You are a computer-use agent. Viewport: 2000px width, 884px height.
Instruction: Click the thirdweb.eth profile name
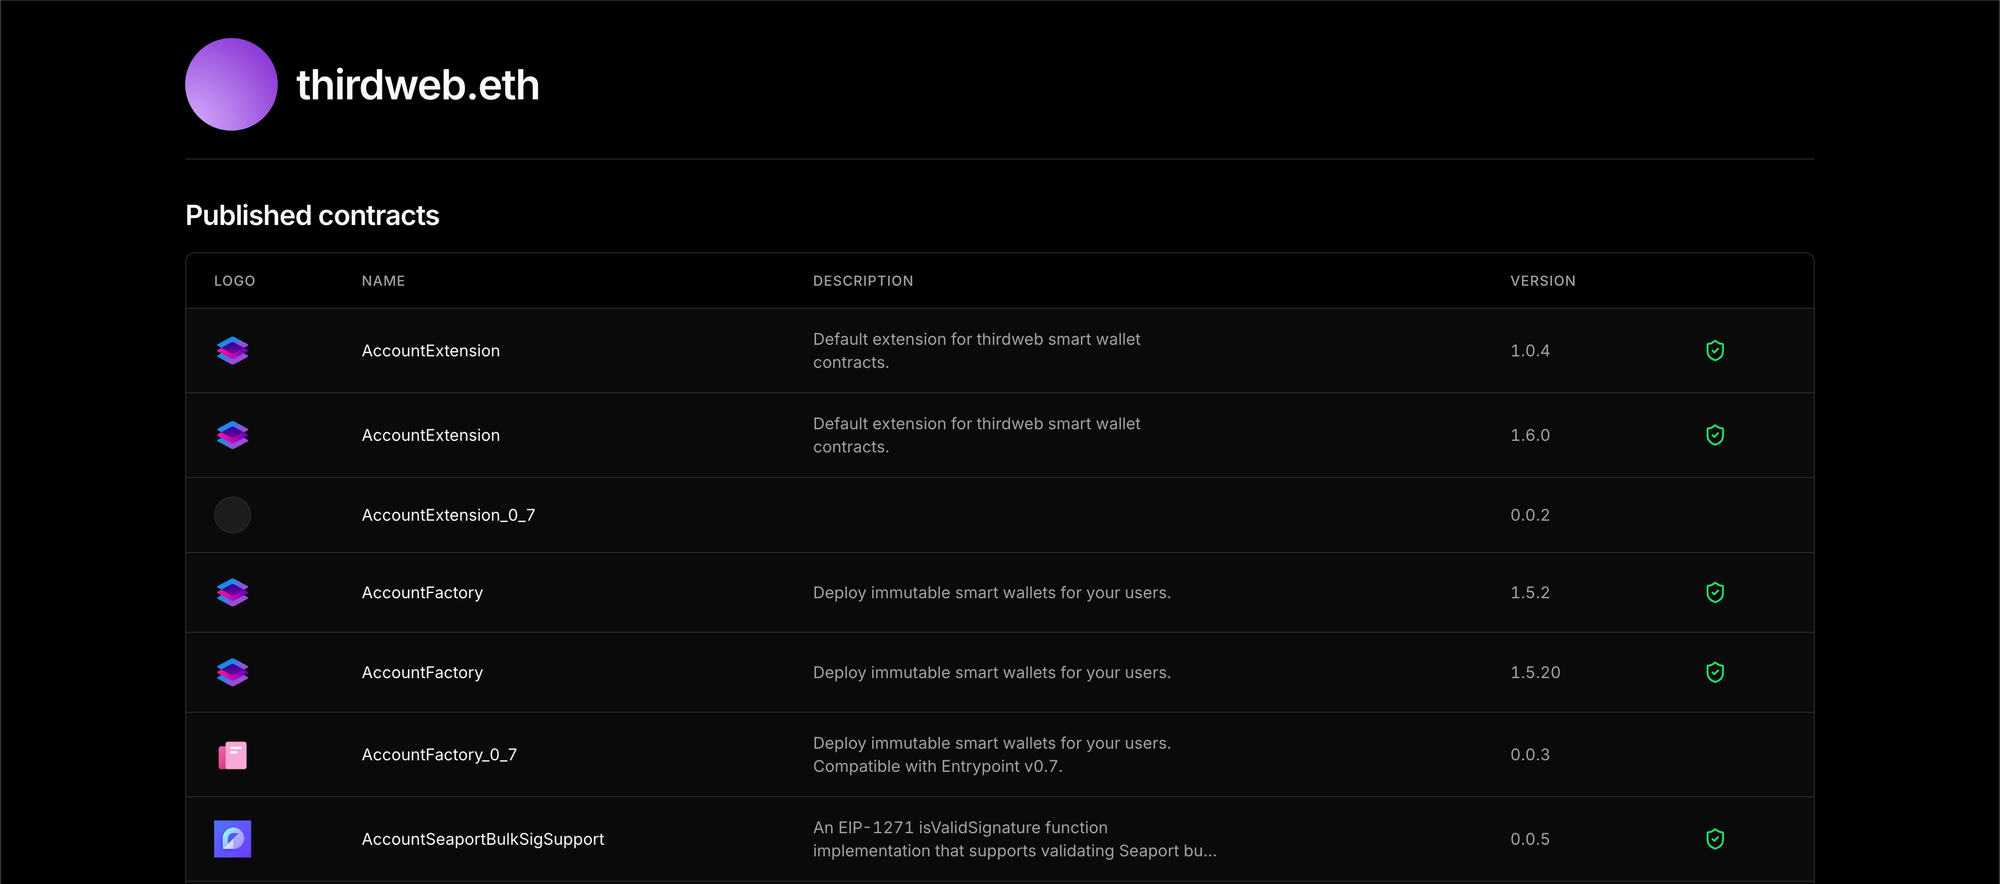[418, 85]
